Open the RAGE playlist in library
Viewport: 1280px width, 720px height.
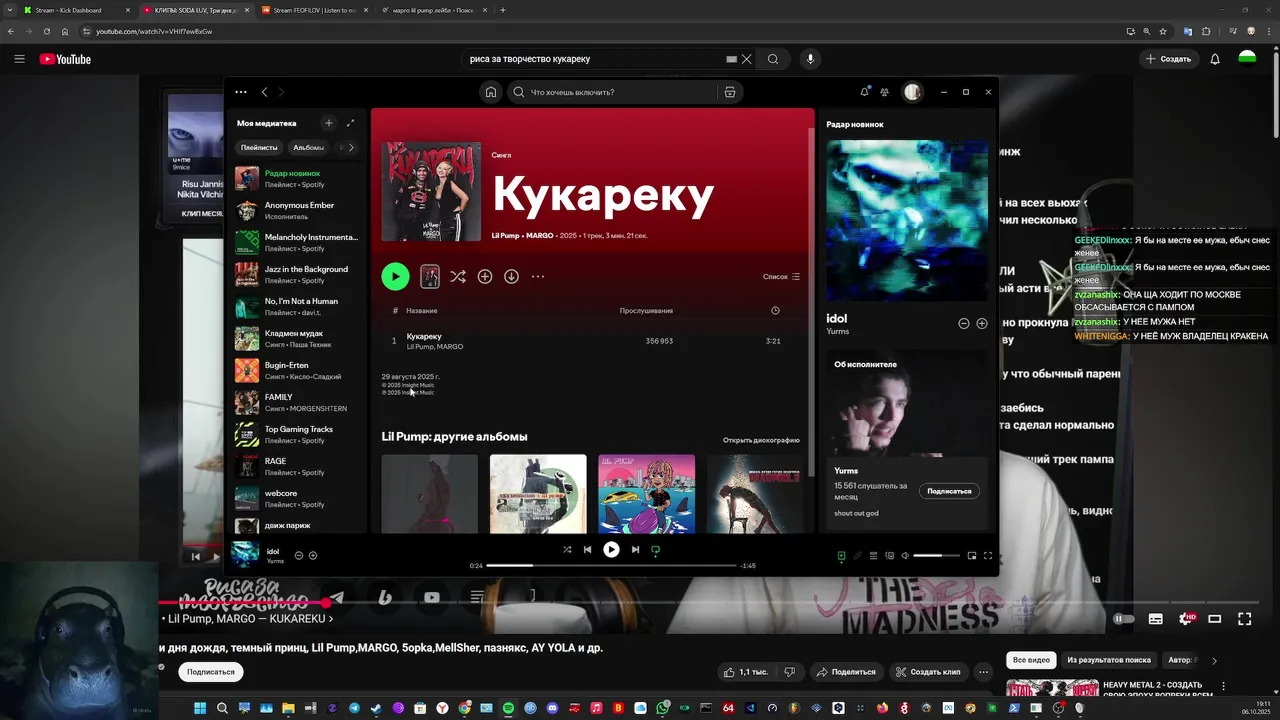[297, 466]
